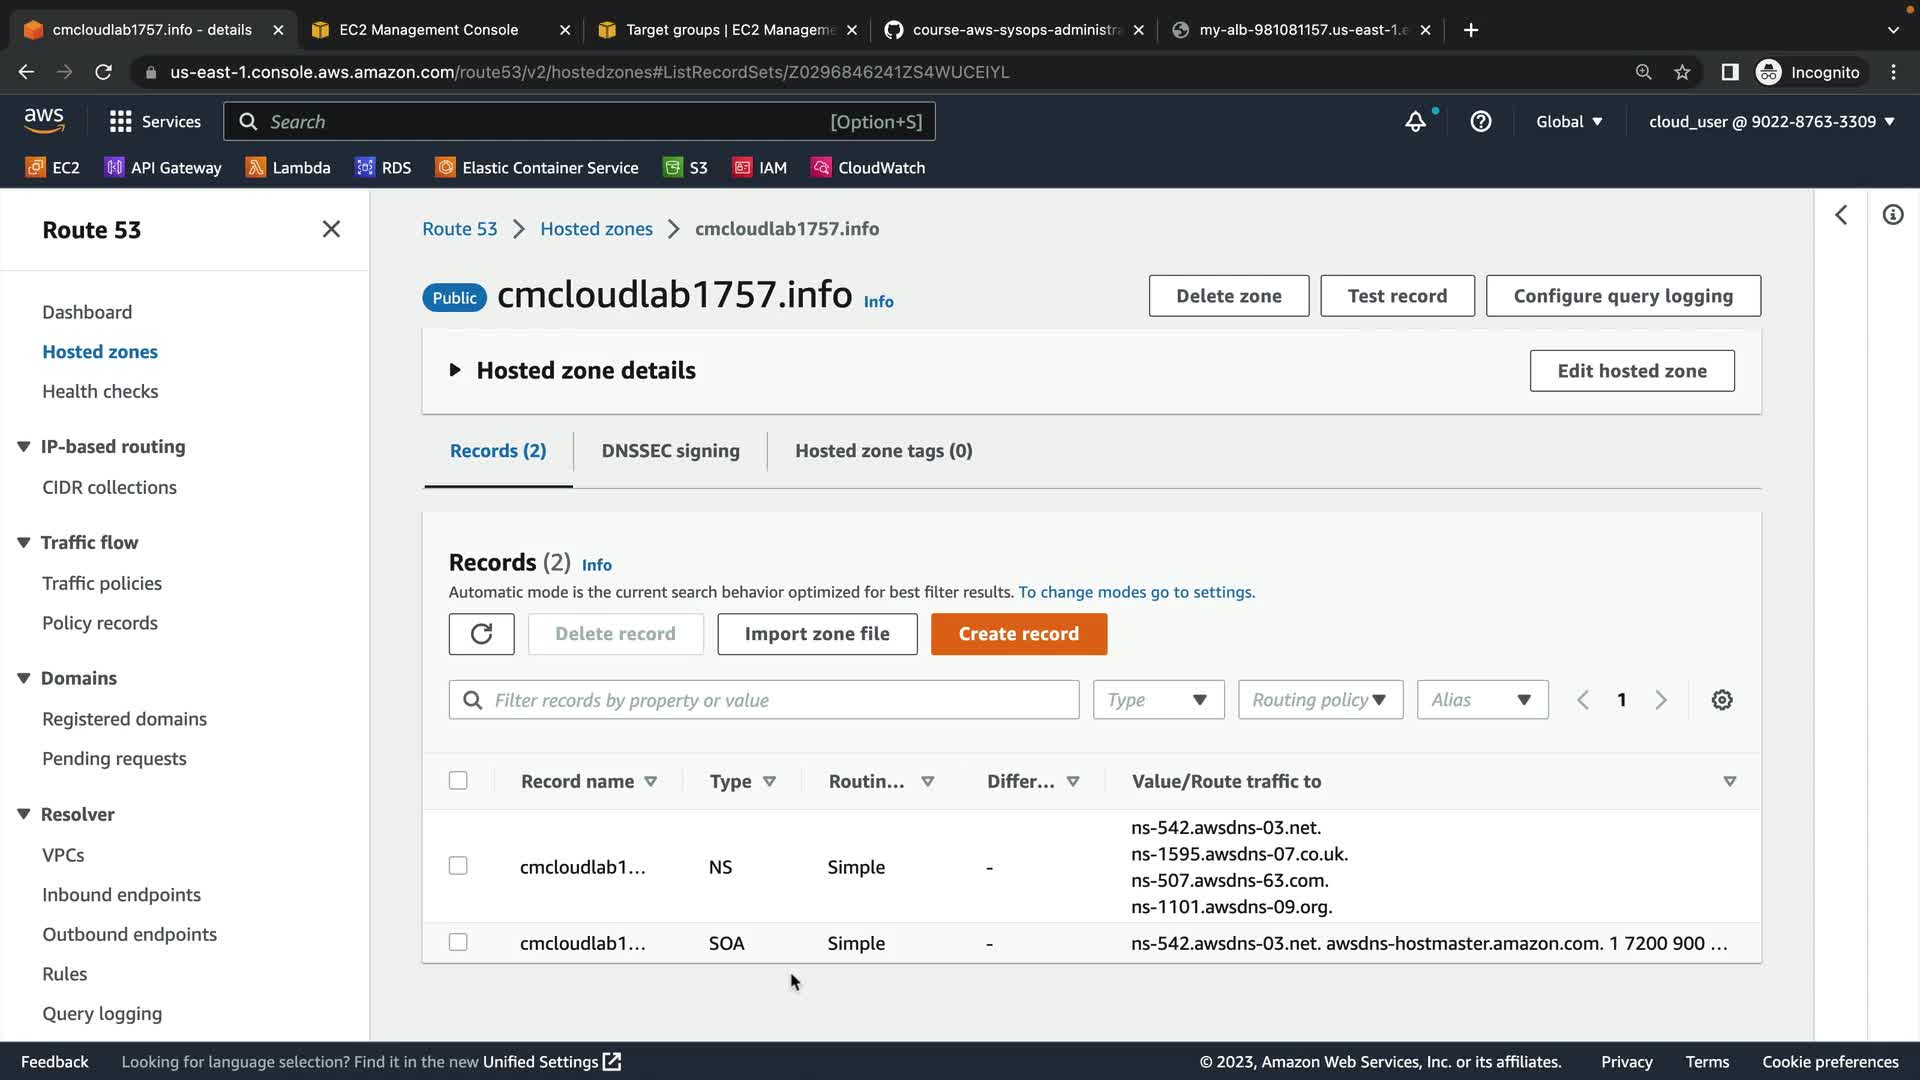
Task: Refresh the records list
Action: click(481, 634)
